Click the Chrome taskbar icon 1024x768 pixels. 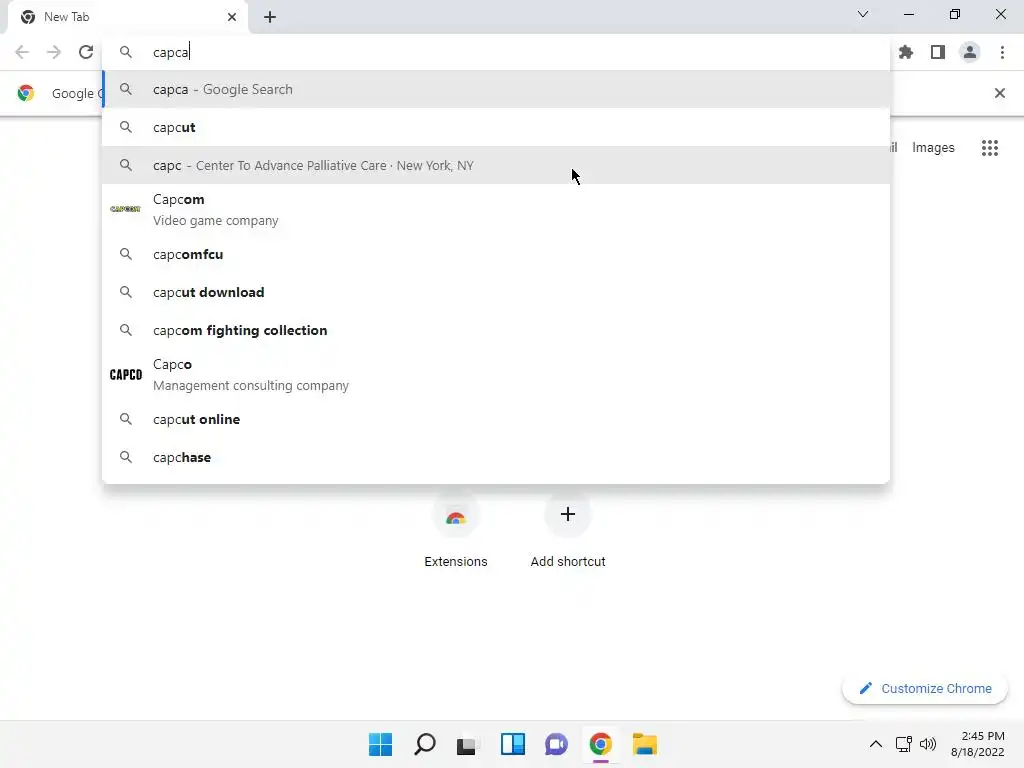click(x=601, y=744)
